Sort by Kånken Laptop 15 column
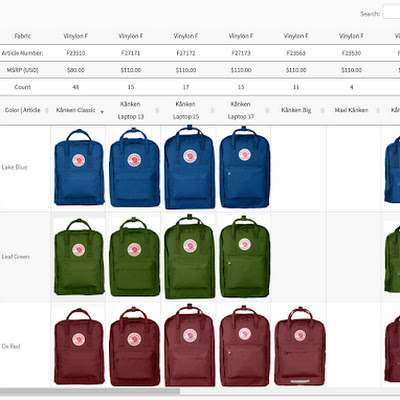The image size is (400, 400). (188, 110)
